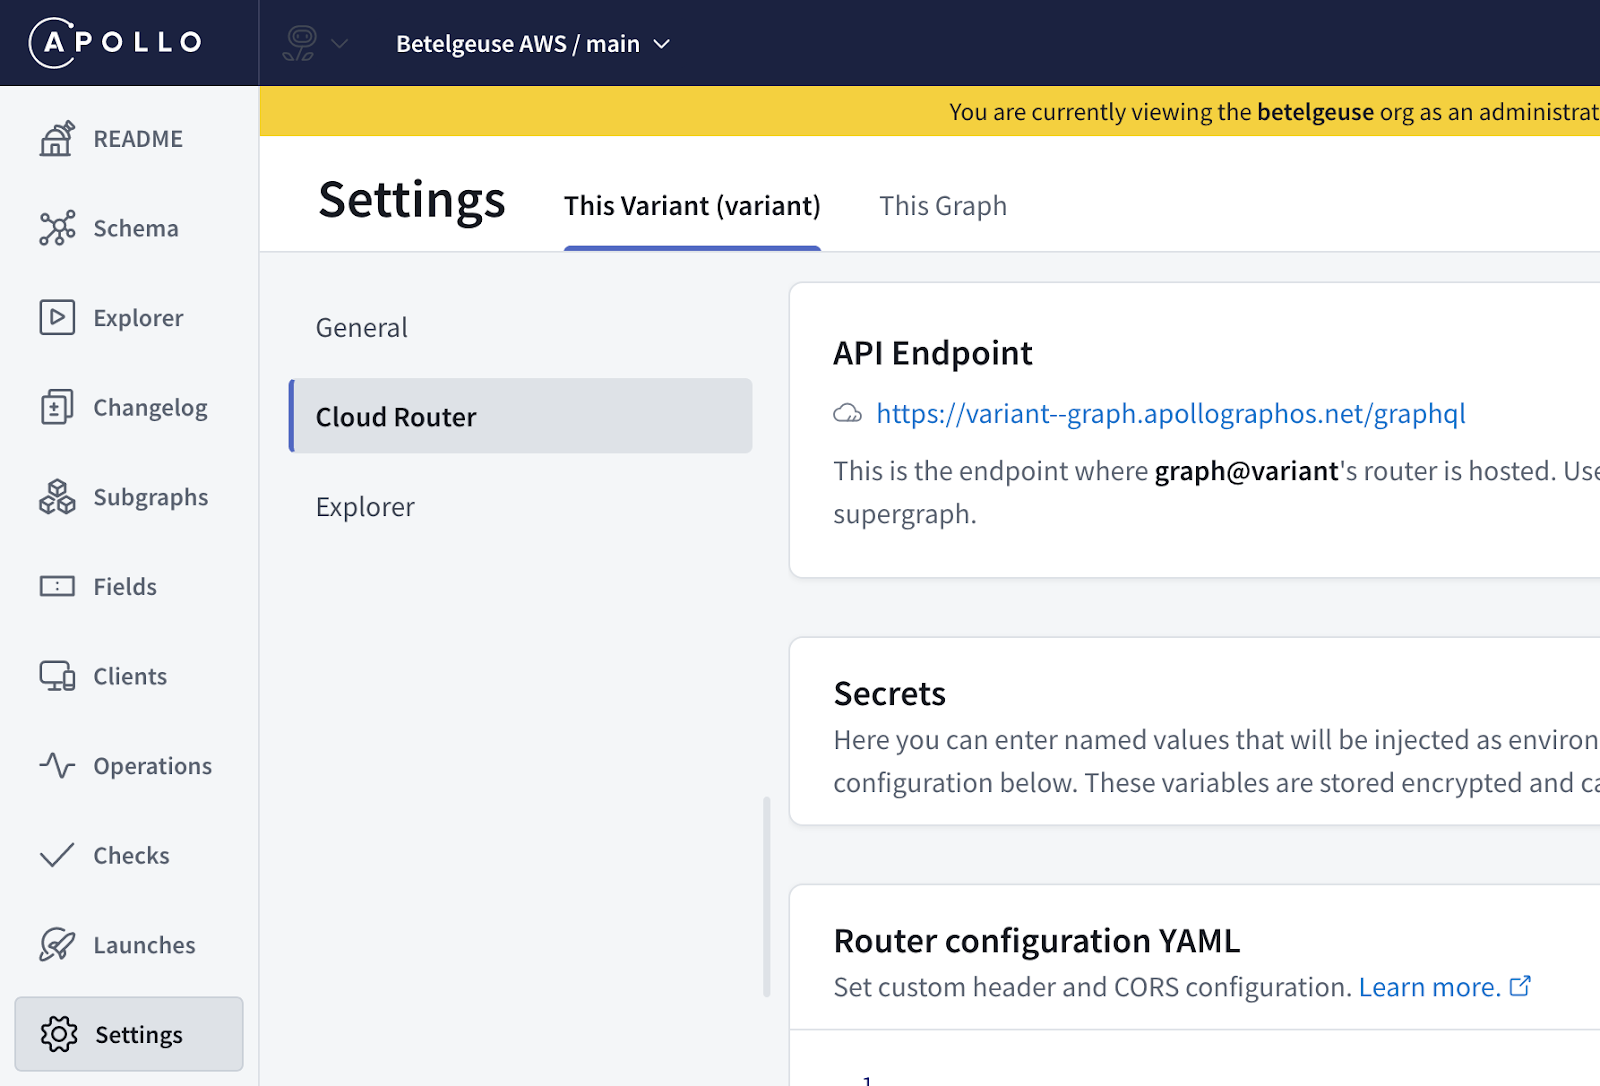Image resolution: width=1600 pixels, height=1086 pixels.
Task: Click the Settings page title
Action: (x=412, y=200)
